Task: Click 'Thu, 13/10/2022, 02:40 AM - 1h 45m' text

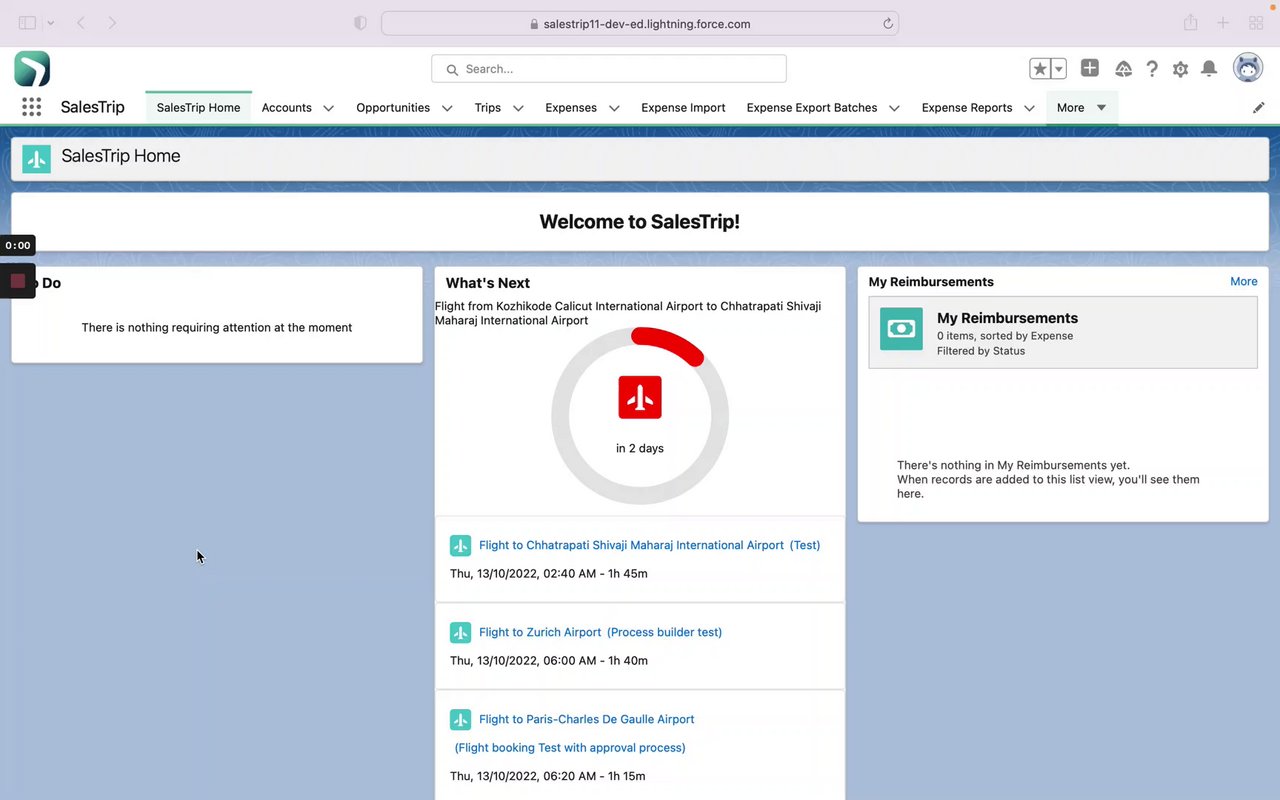Action: [549, 574]
